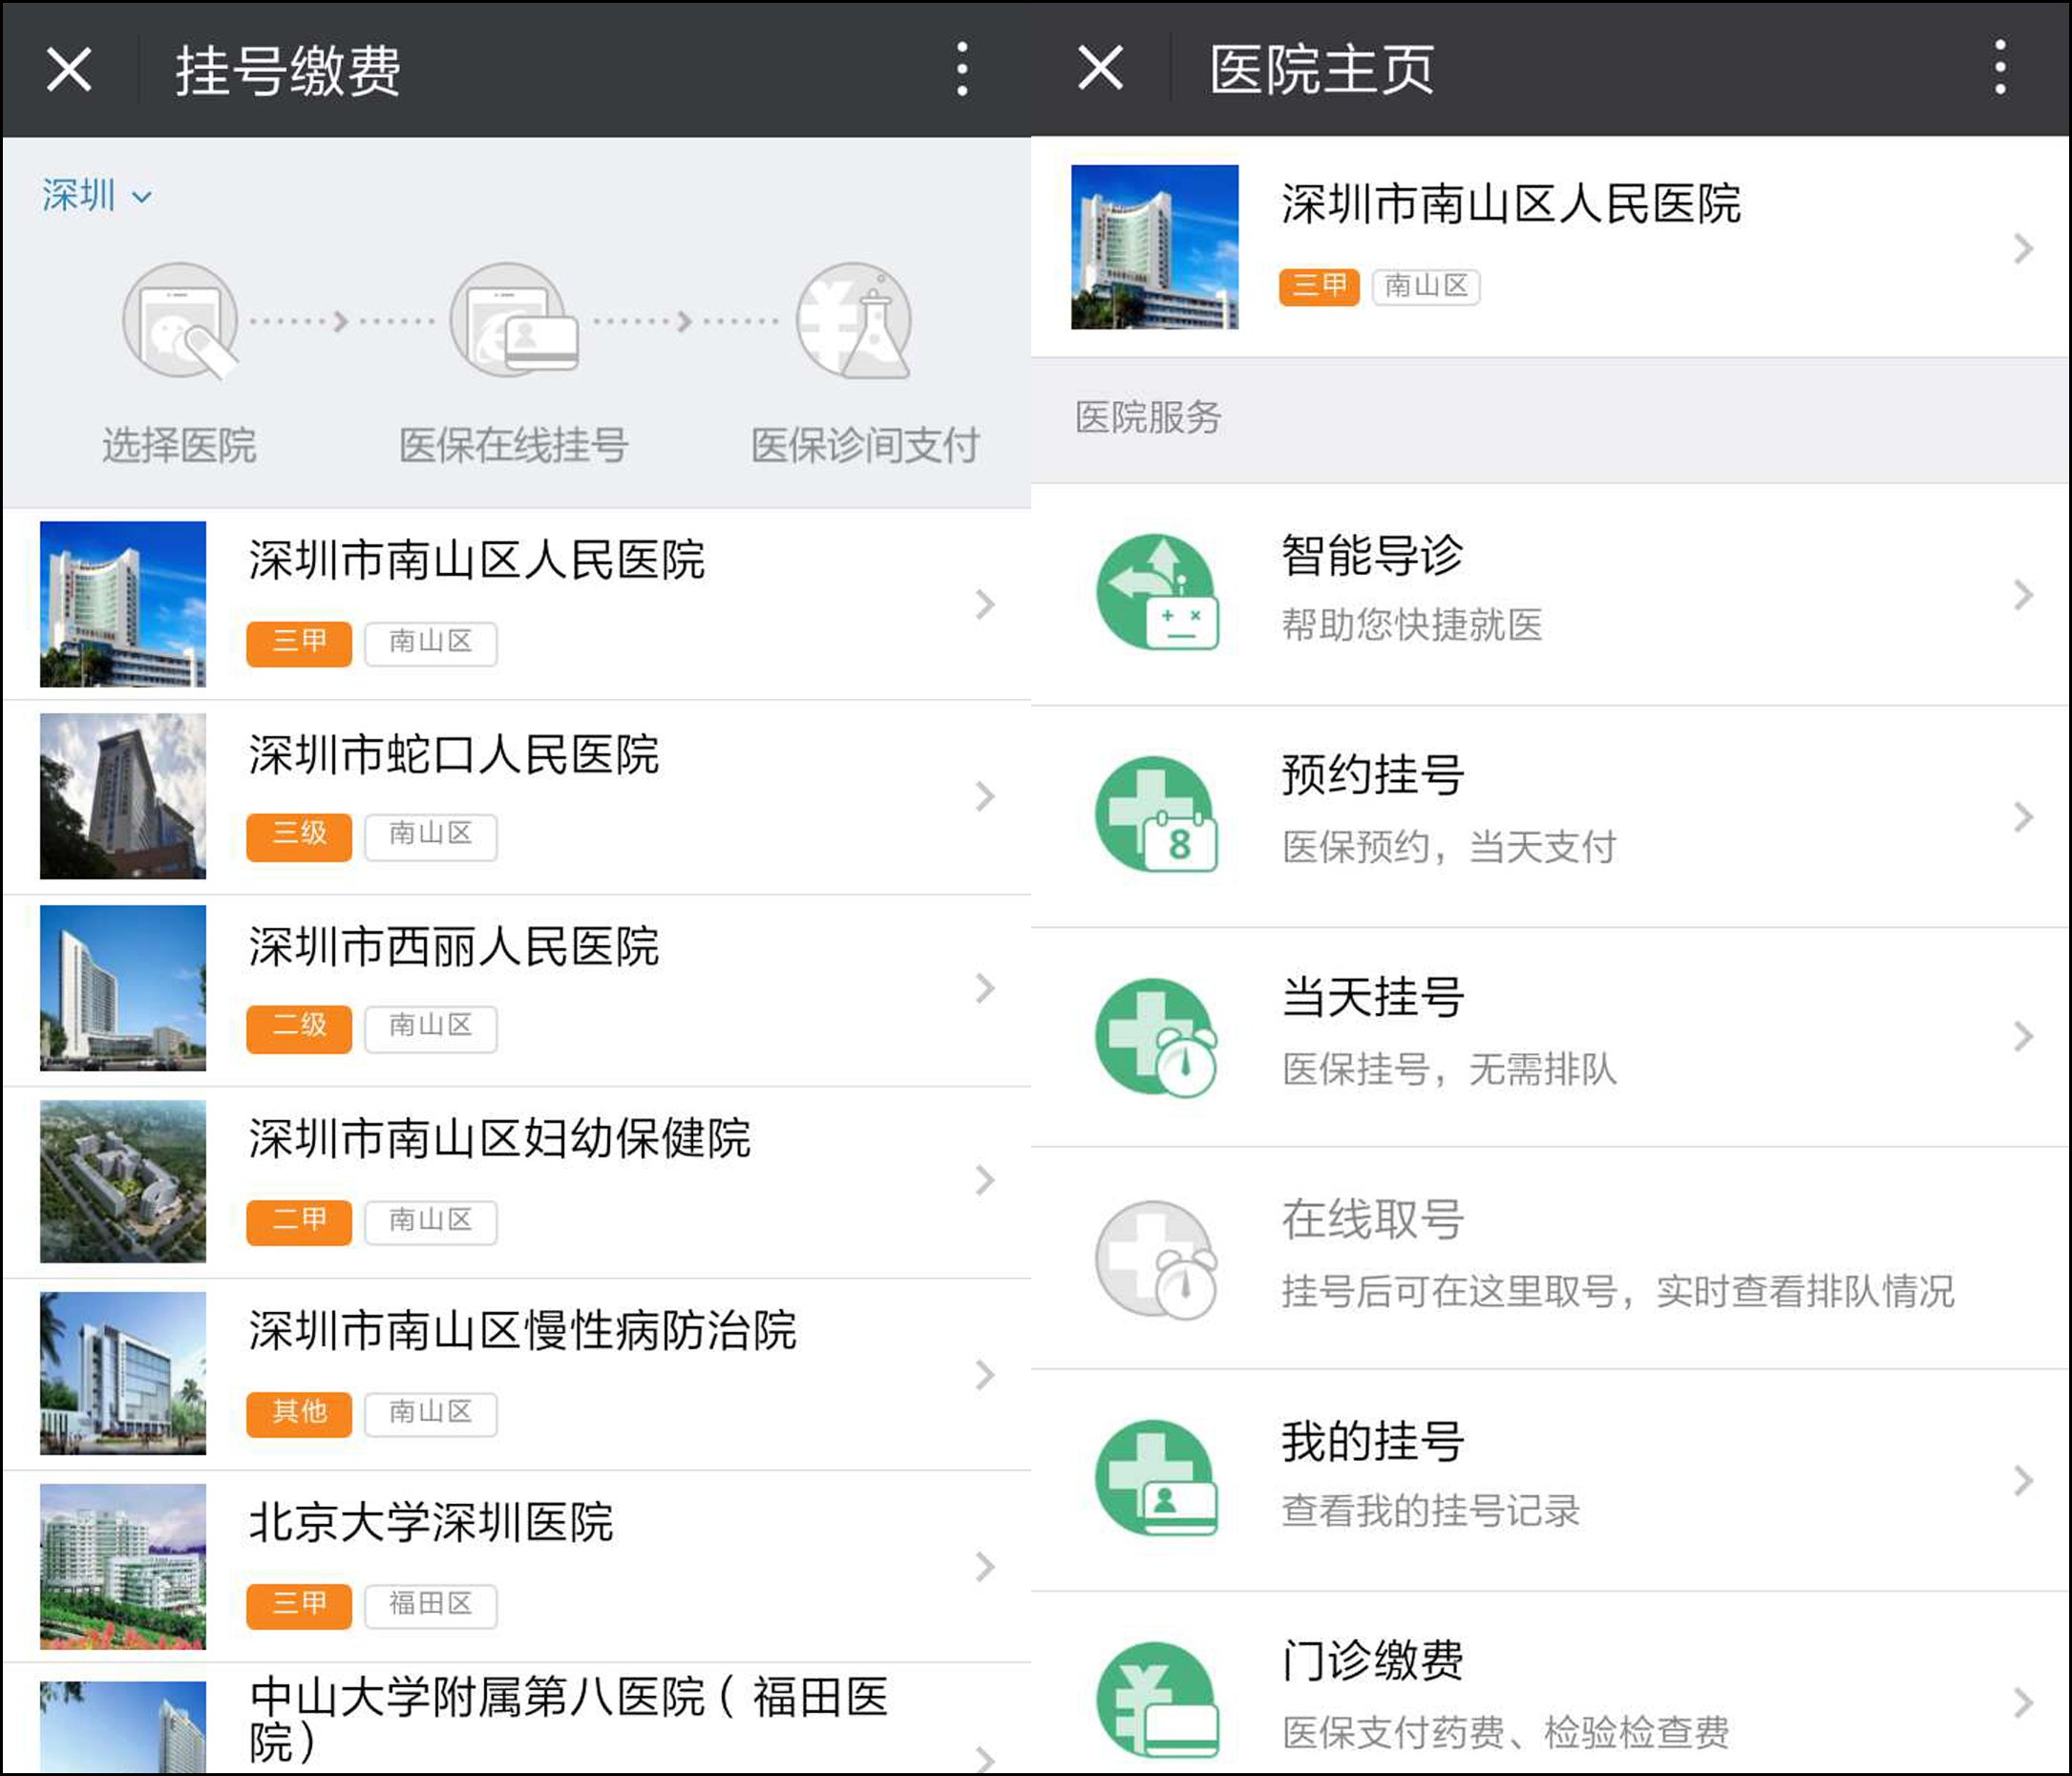Select the 医保支付药费、检验检查费 subtitle
The image size is (2072, 1776).
pos(1506,1732)
